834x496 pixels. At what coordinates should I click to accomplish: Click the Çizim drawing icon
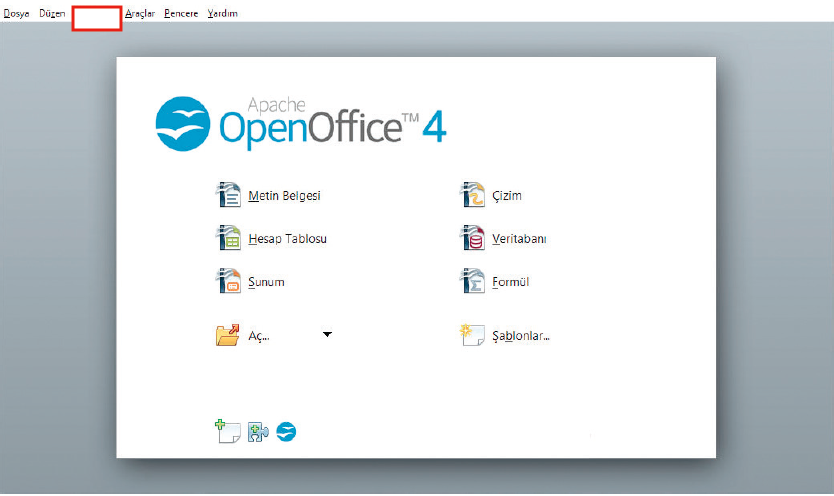(472, 195)
